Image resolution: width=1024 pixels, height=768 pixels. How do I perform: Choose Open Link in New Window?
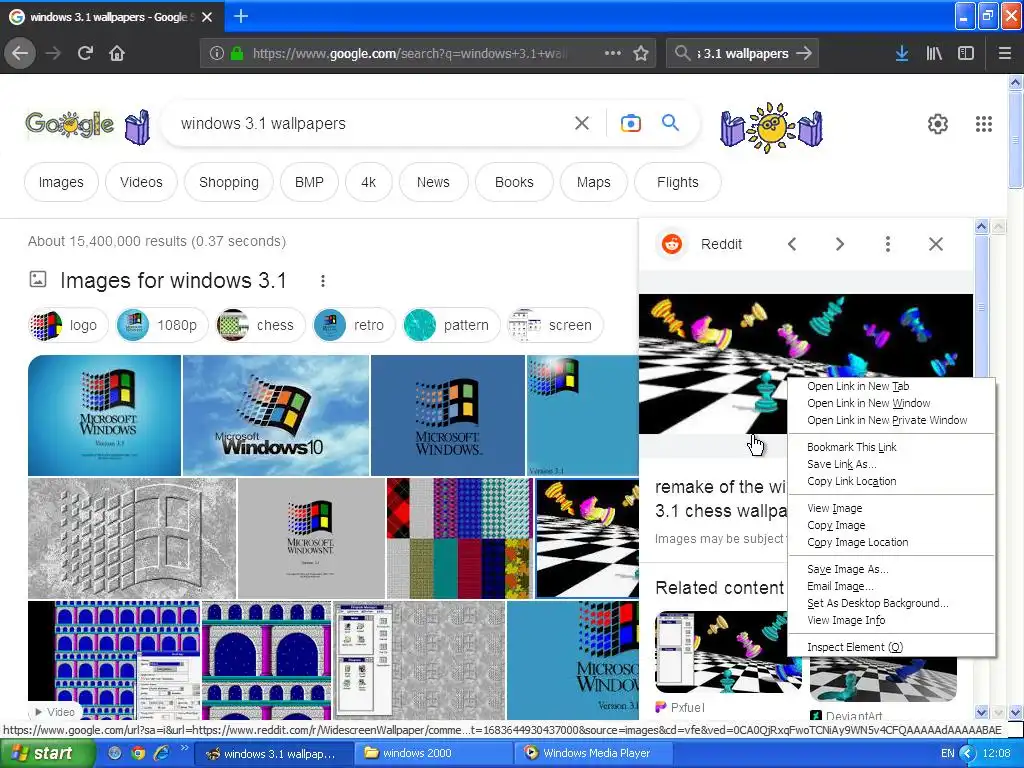tap(891, 403)
